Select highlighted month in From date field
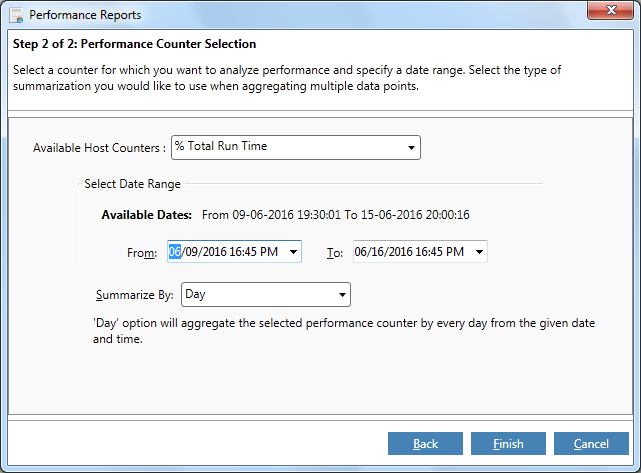The image size is (641, 473). pos(174,252)
